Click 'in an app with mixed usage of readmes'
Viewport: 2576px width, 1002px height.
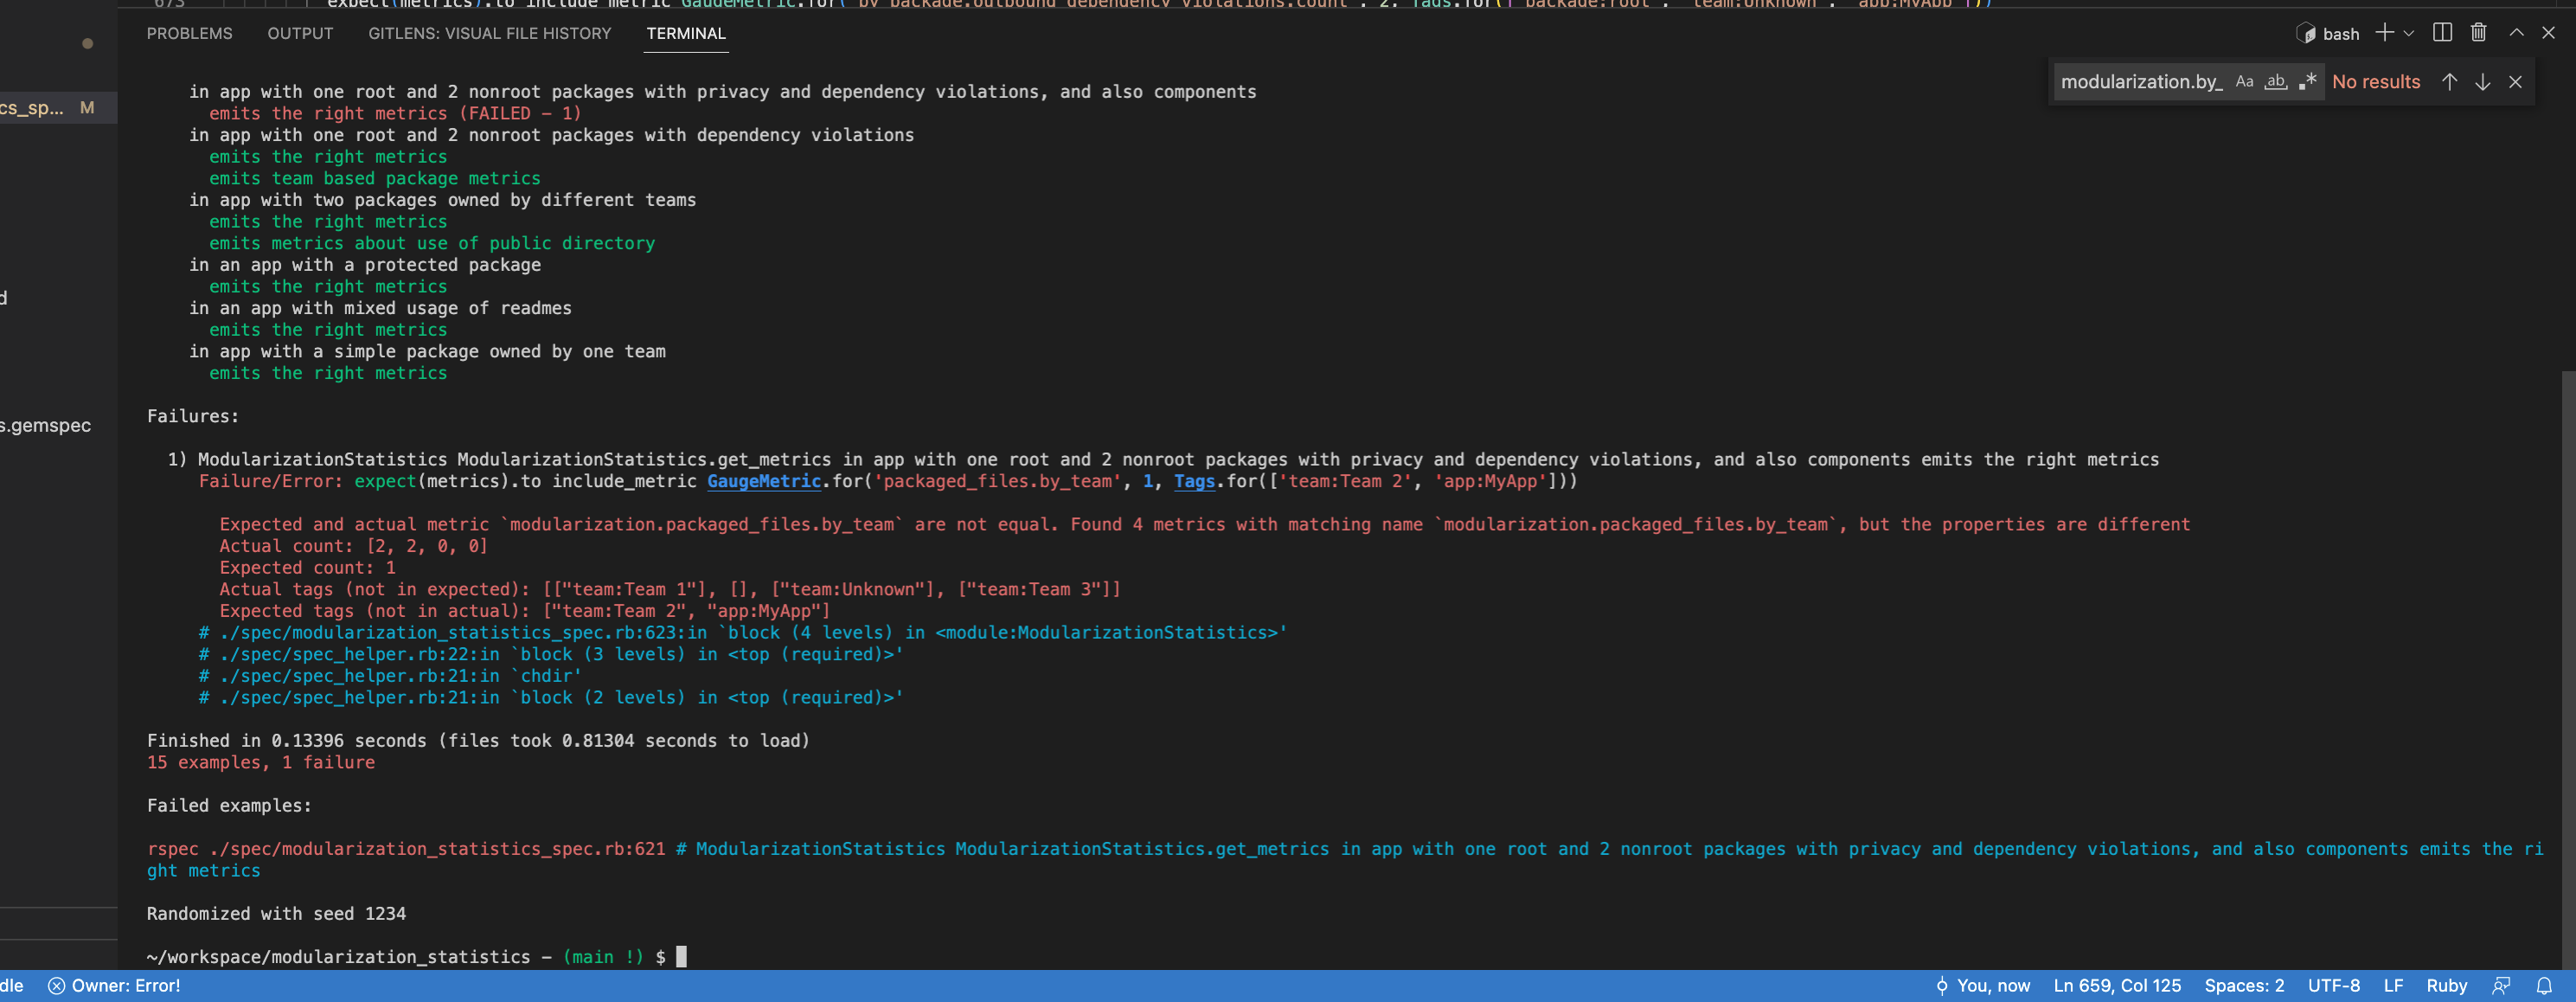(x=380, y=308)
